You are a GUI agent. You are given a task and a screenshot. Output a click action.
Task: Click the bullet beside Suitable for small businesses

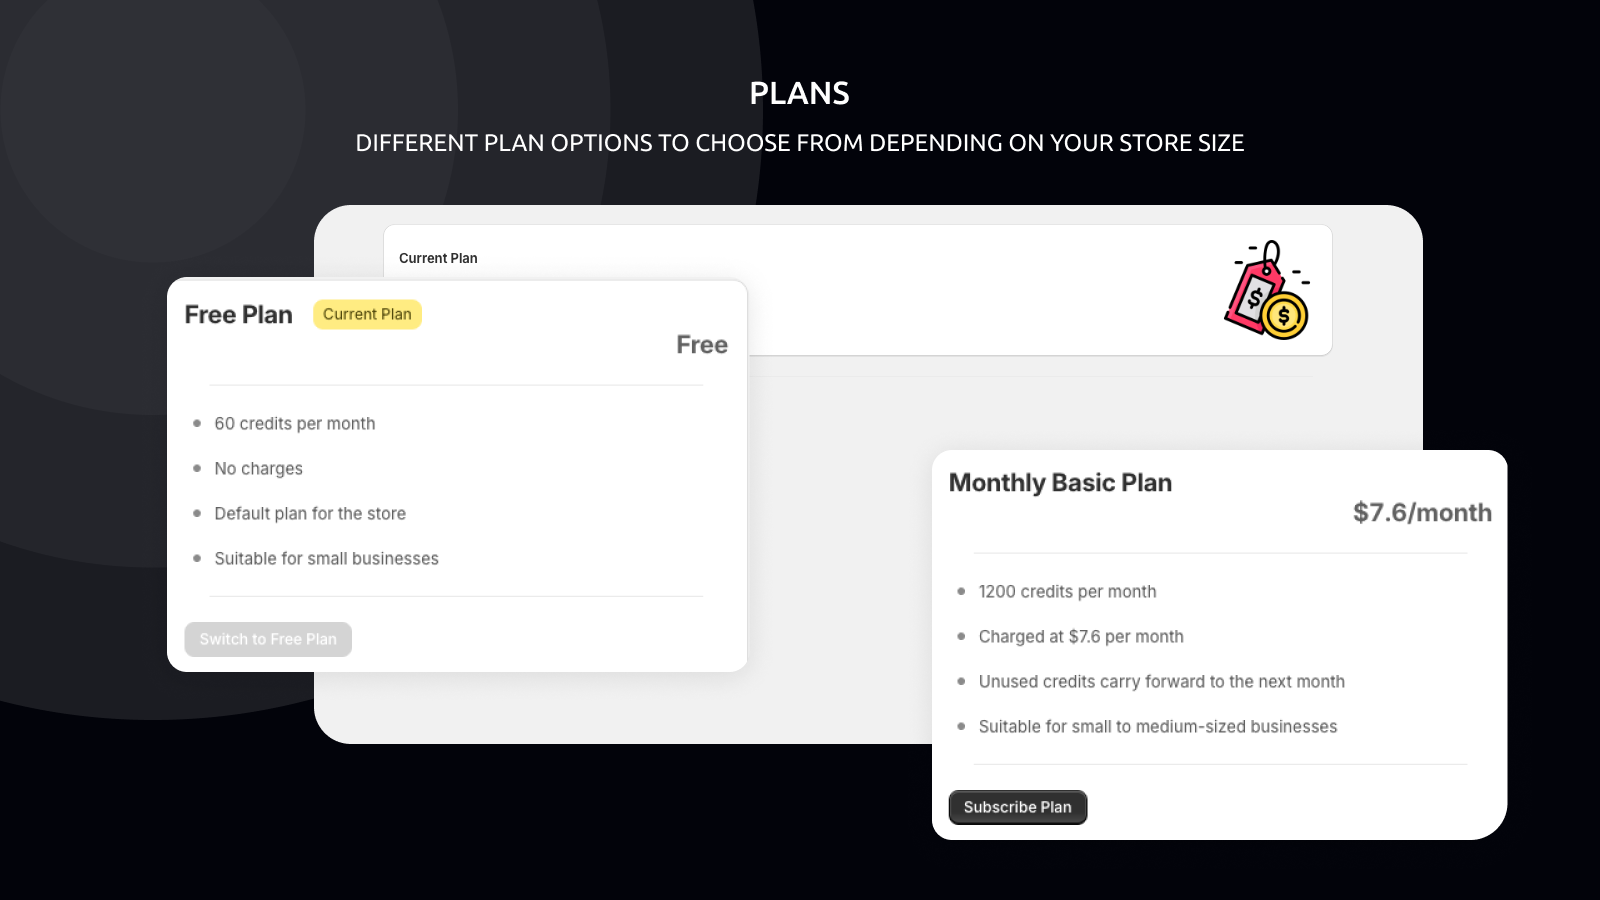[197, 558]
